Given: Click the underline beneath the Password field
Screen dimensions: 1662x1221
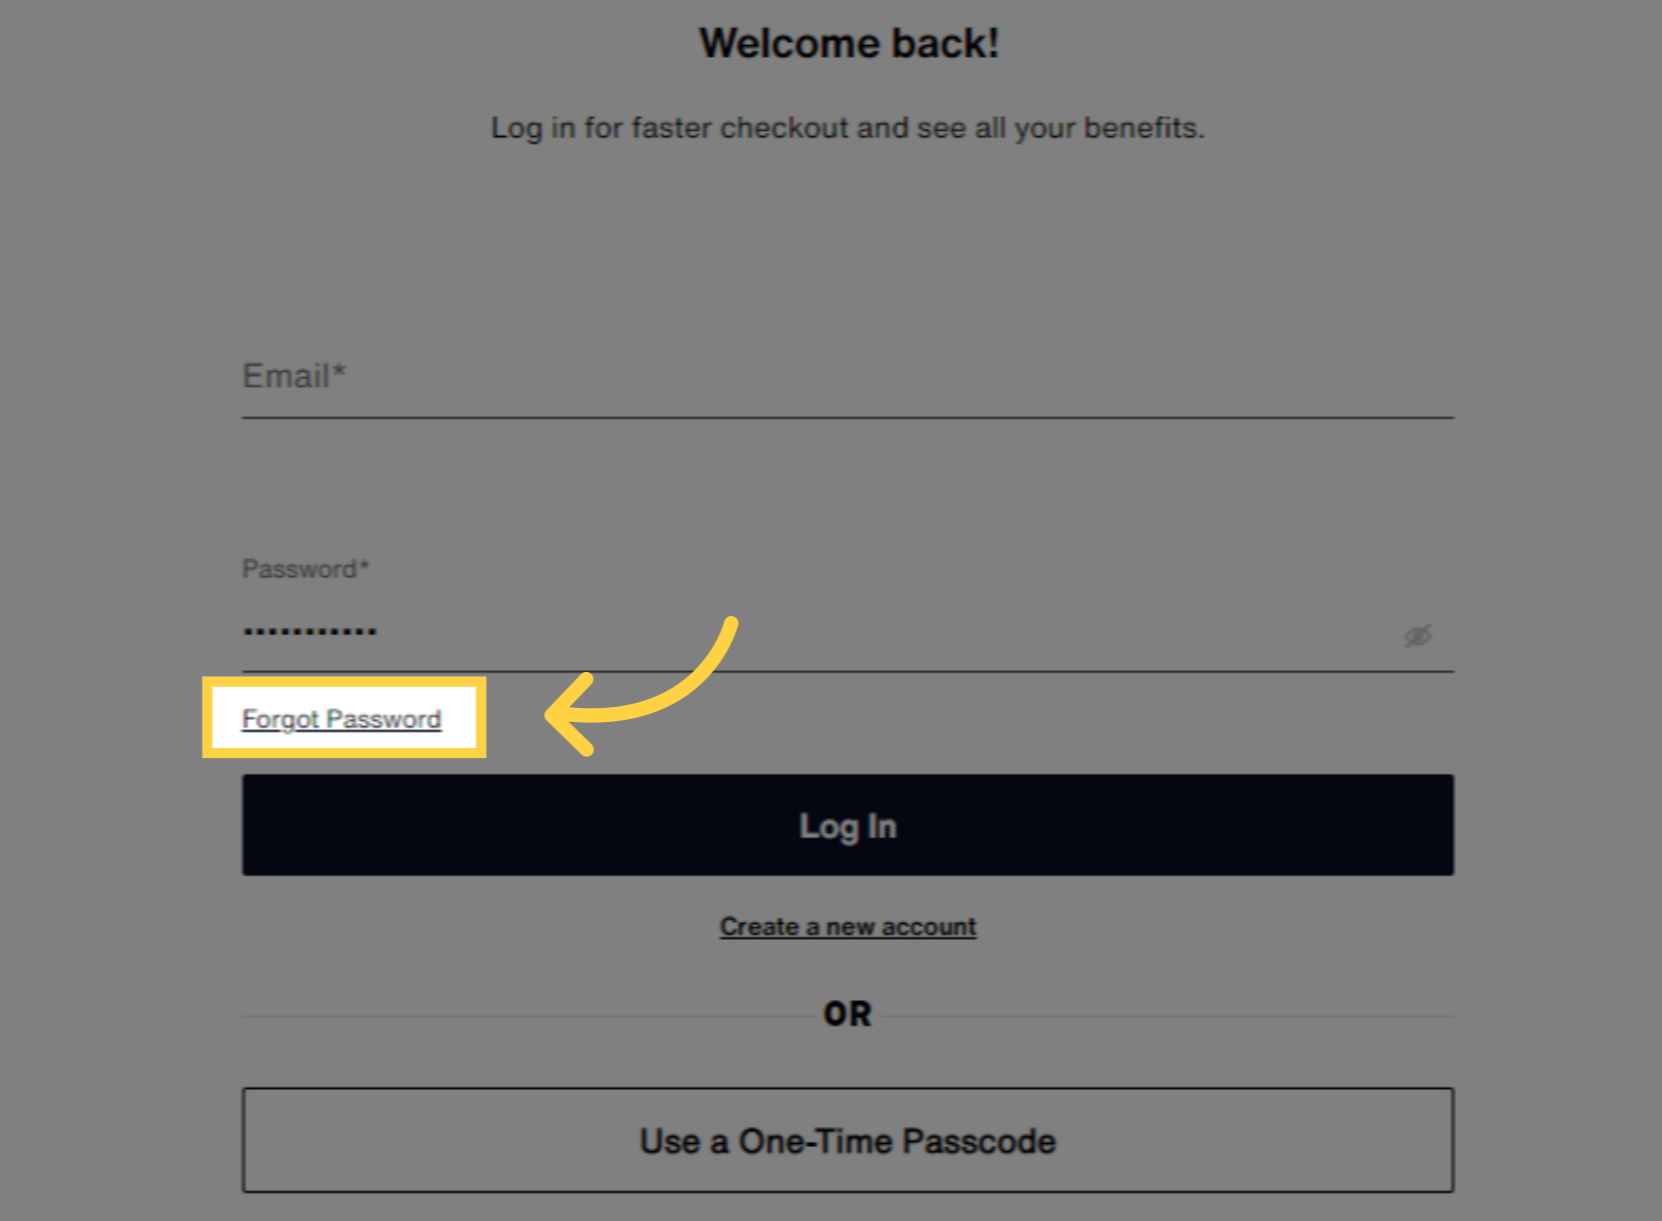Looking at the screenshot, I should [x=847, y=670].
